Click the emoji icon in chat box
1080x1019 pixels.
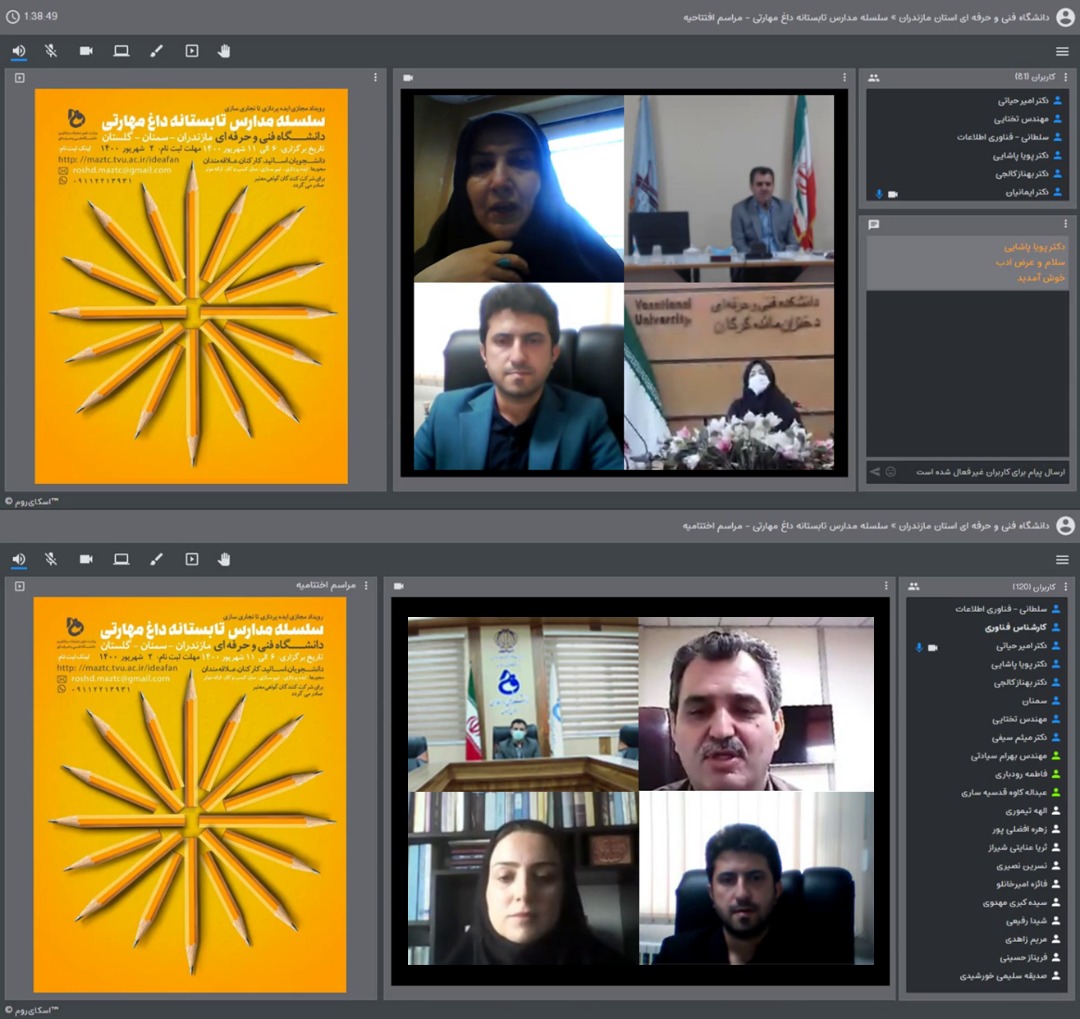pyautogui.click(x=891, y=472)
